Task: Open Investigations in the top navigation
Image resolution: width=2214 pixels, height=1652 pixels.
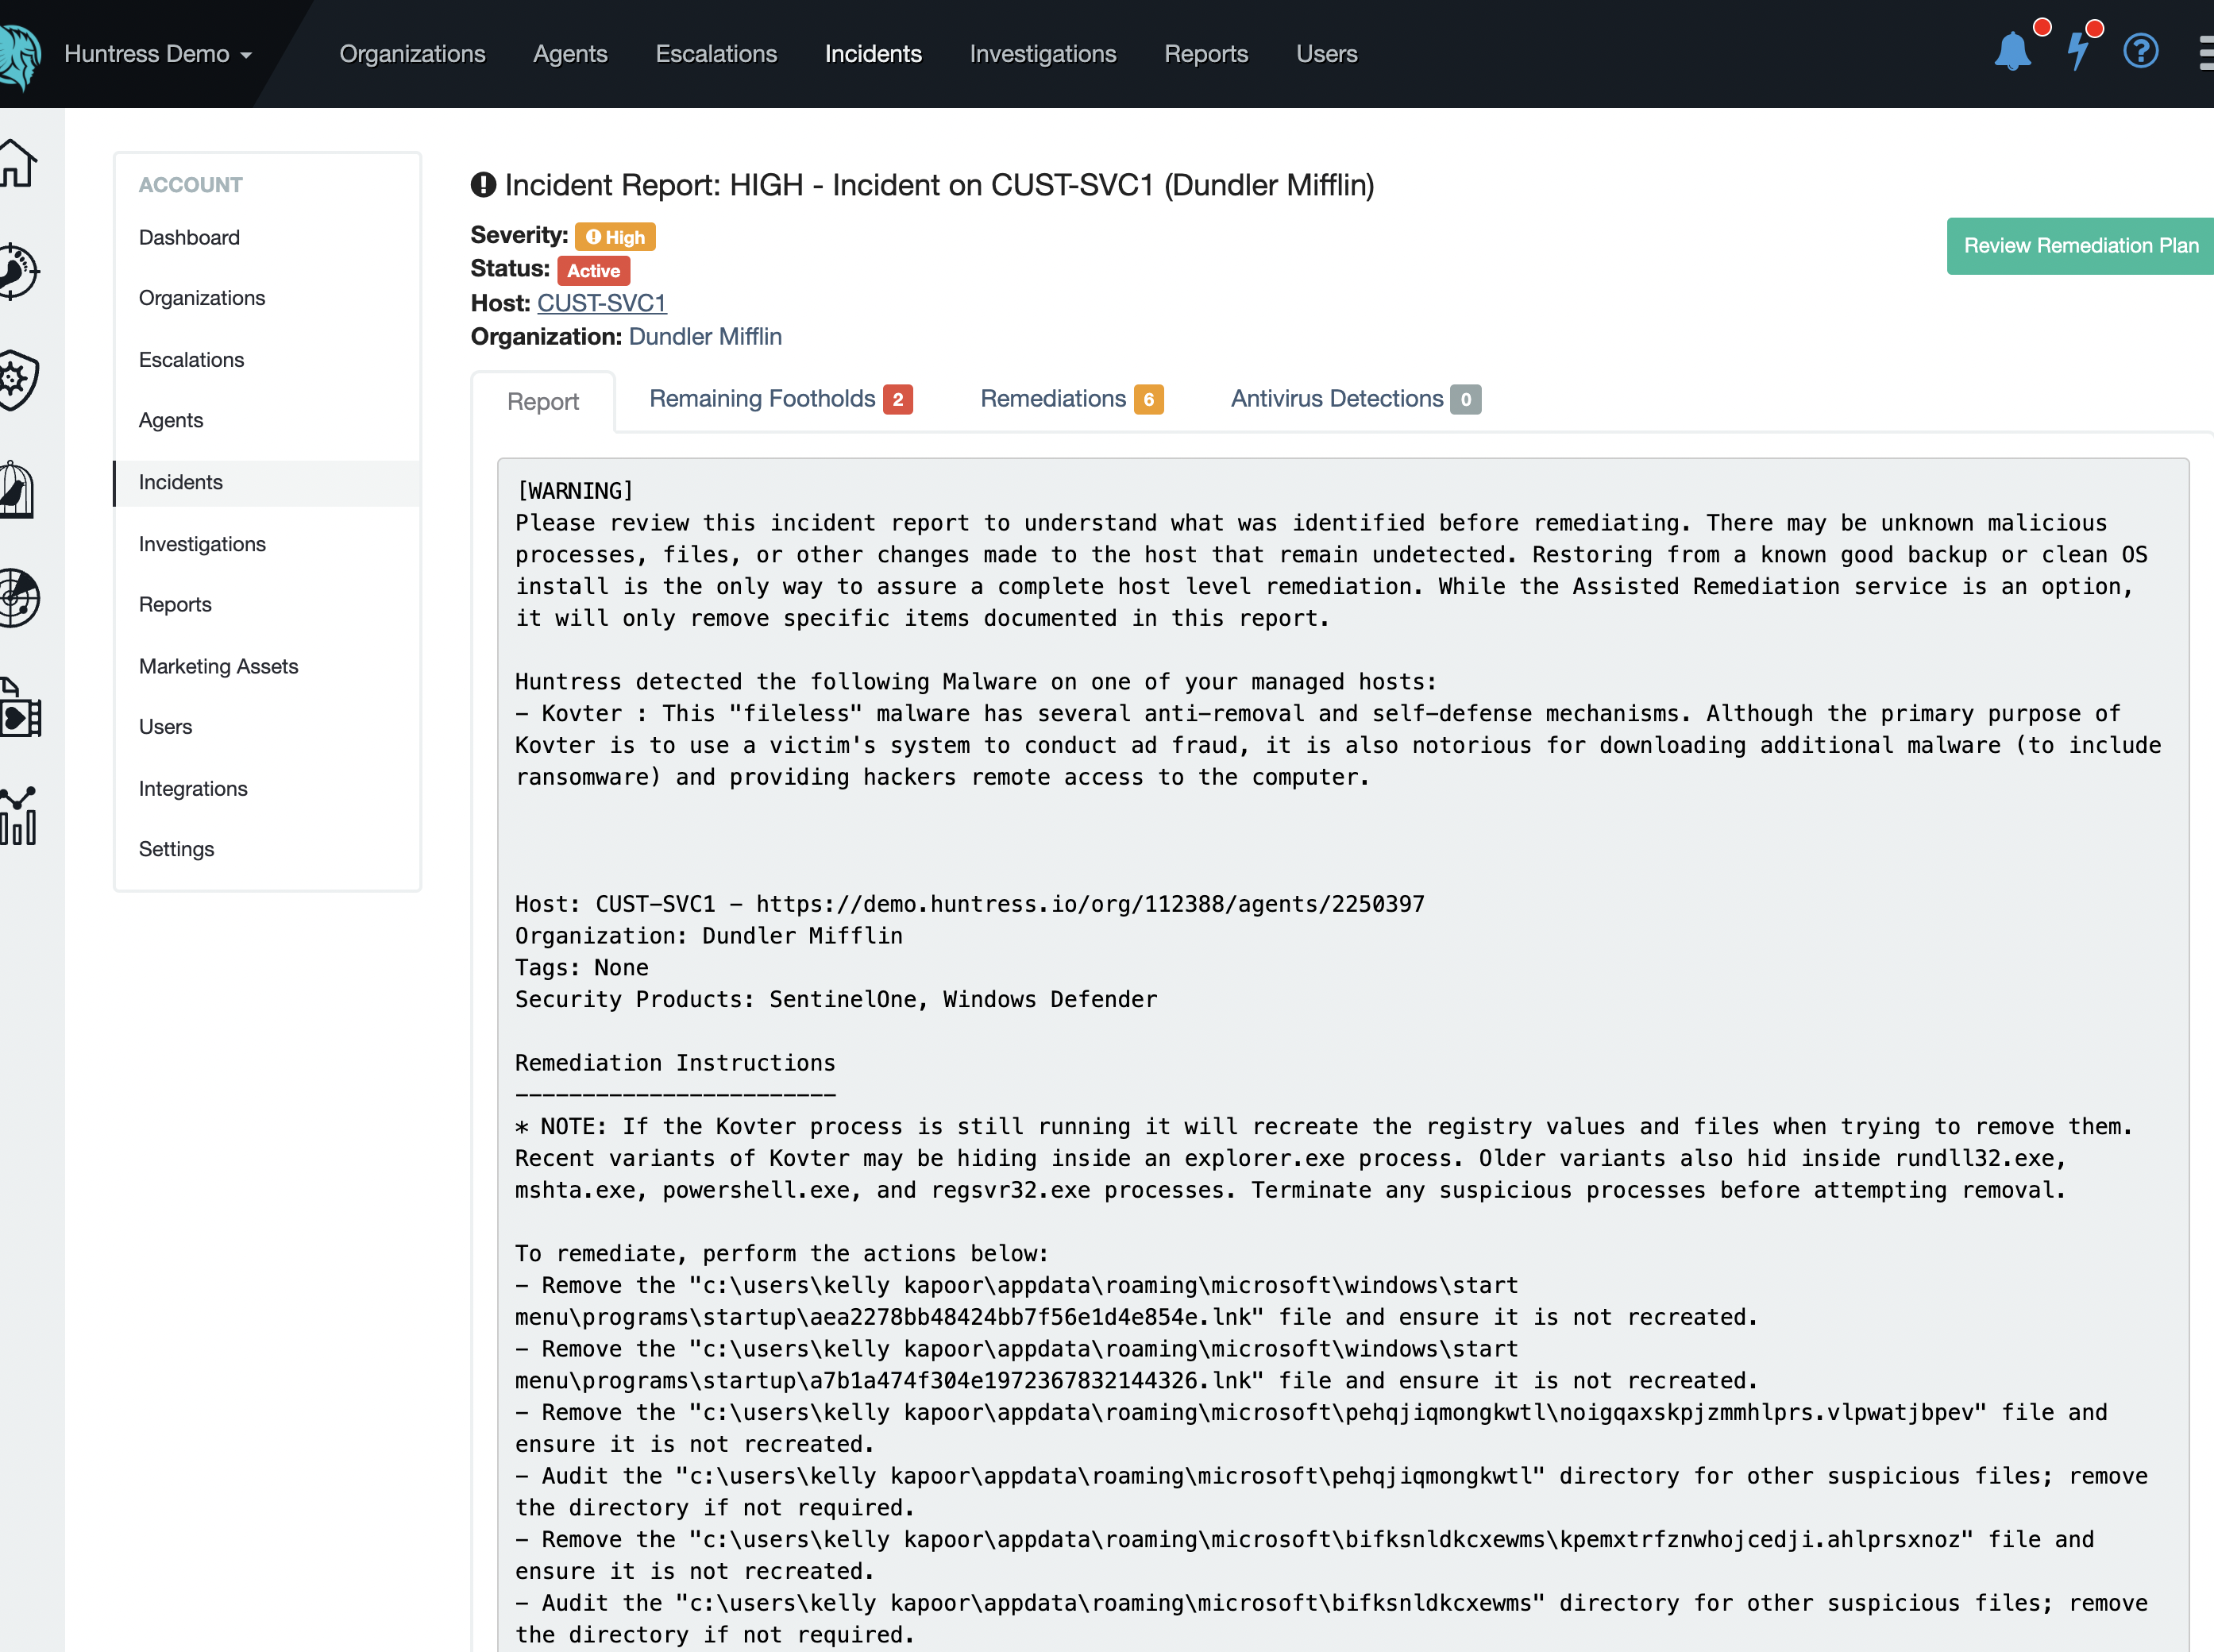Action: click(x=1043, y=54)
